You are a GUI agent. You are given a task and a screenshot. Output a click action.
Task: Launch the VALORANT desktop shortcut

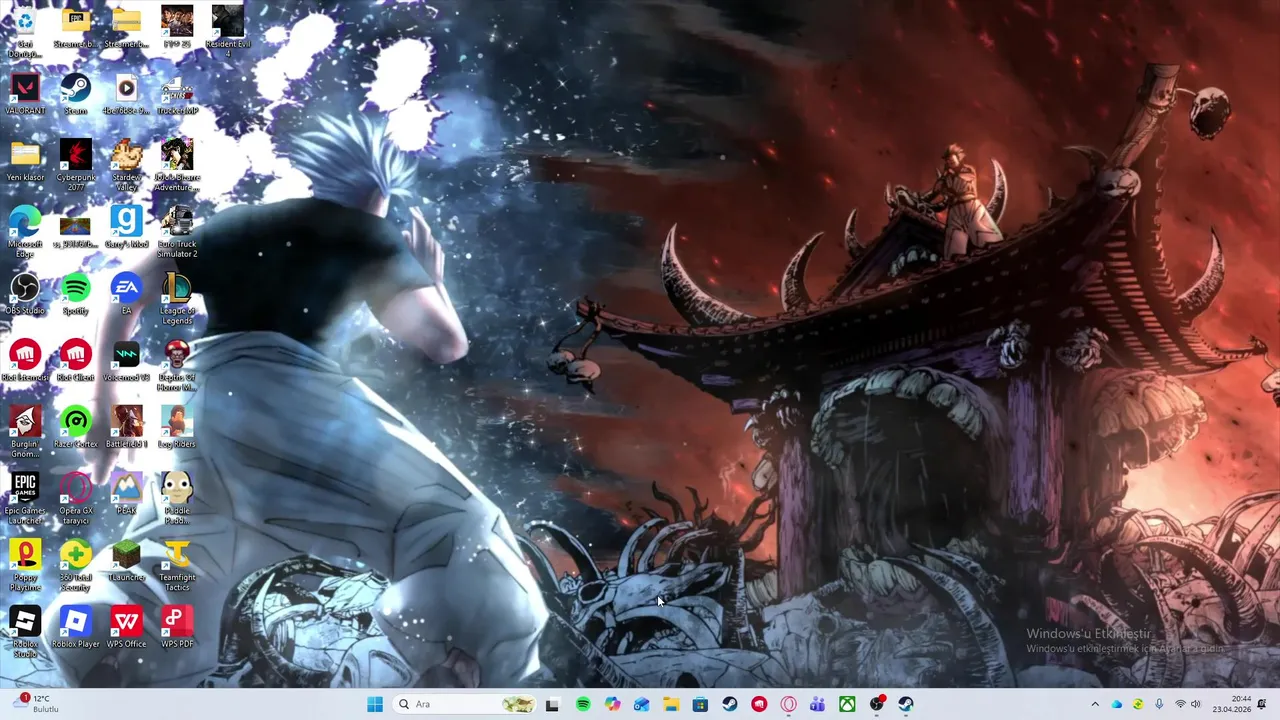pyautogui.click(x=25, y=95)
